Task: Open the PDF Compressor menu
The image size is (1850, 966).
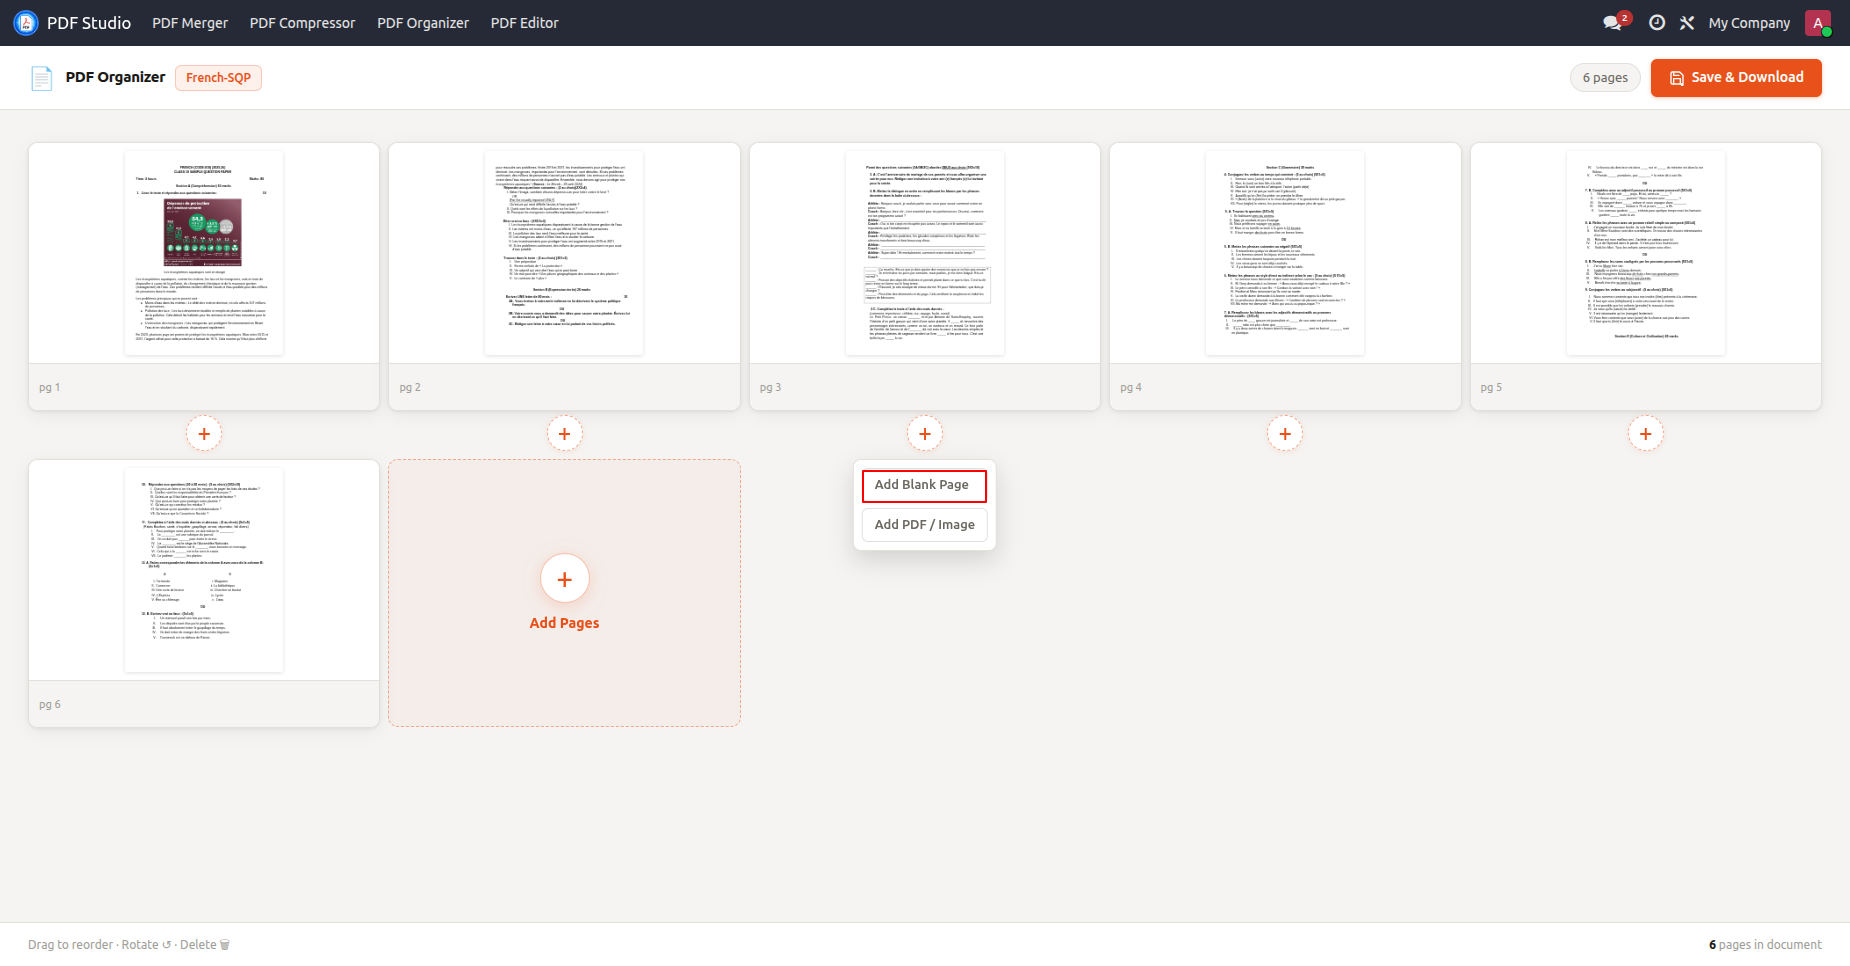Action: (302, 22)
